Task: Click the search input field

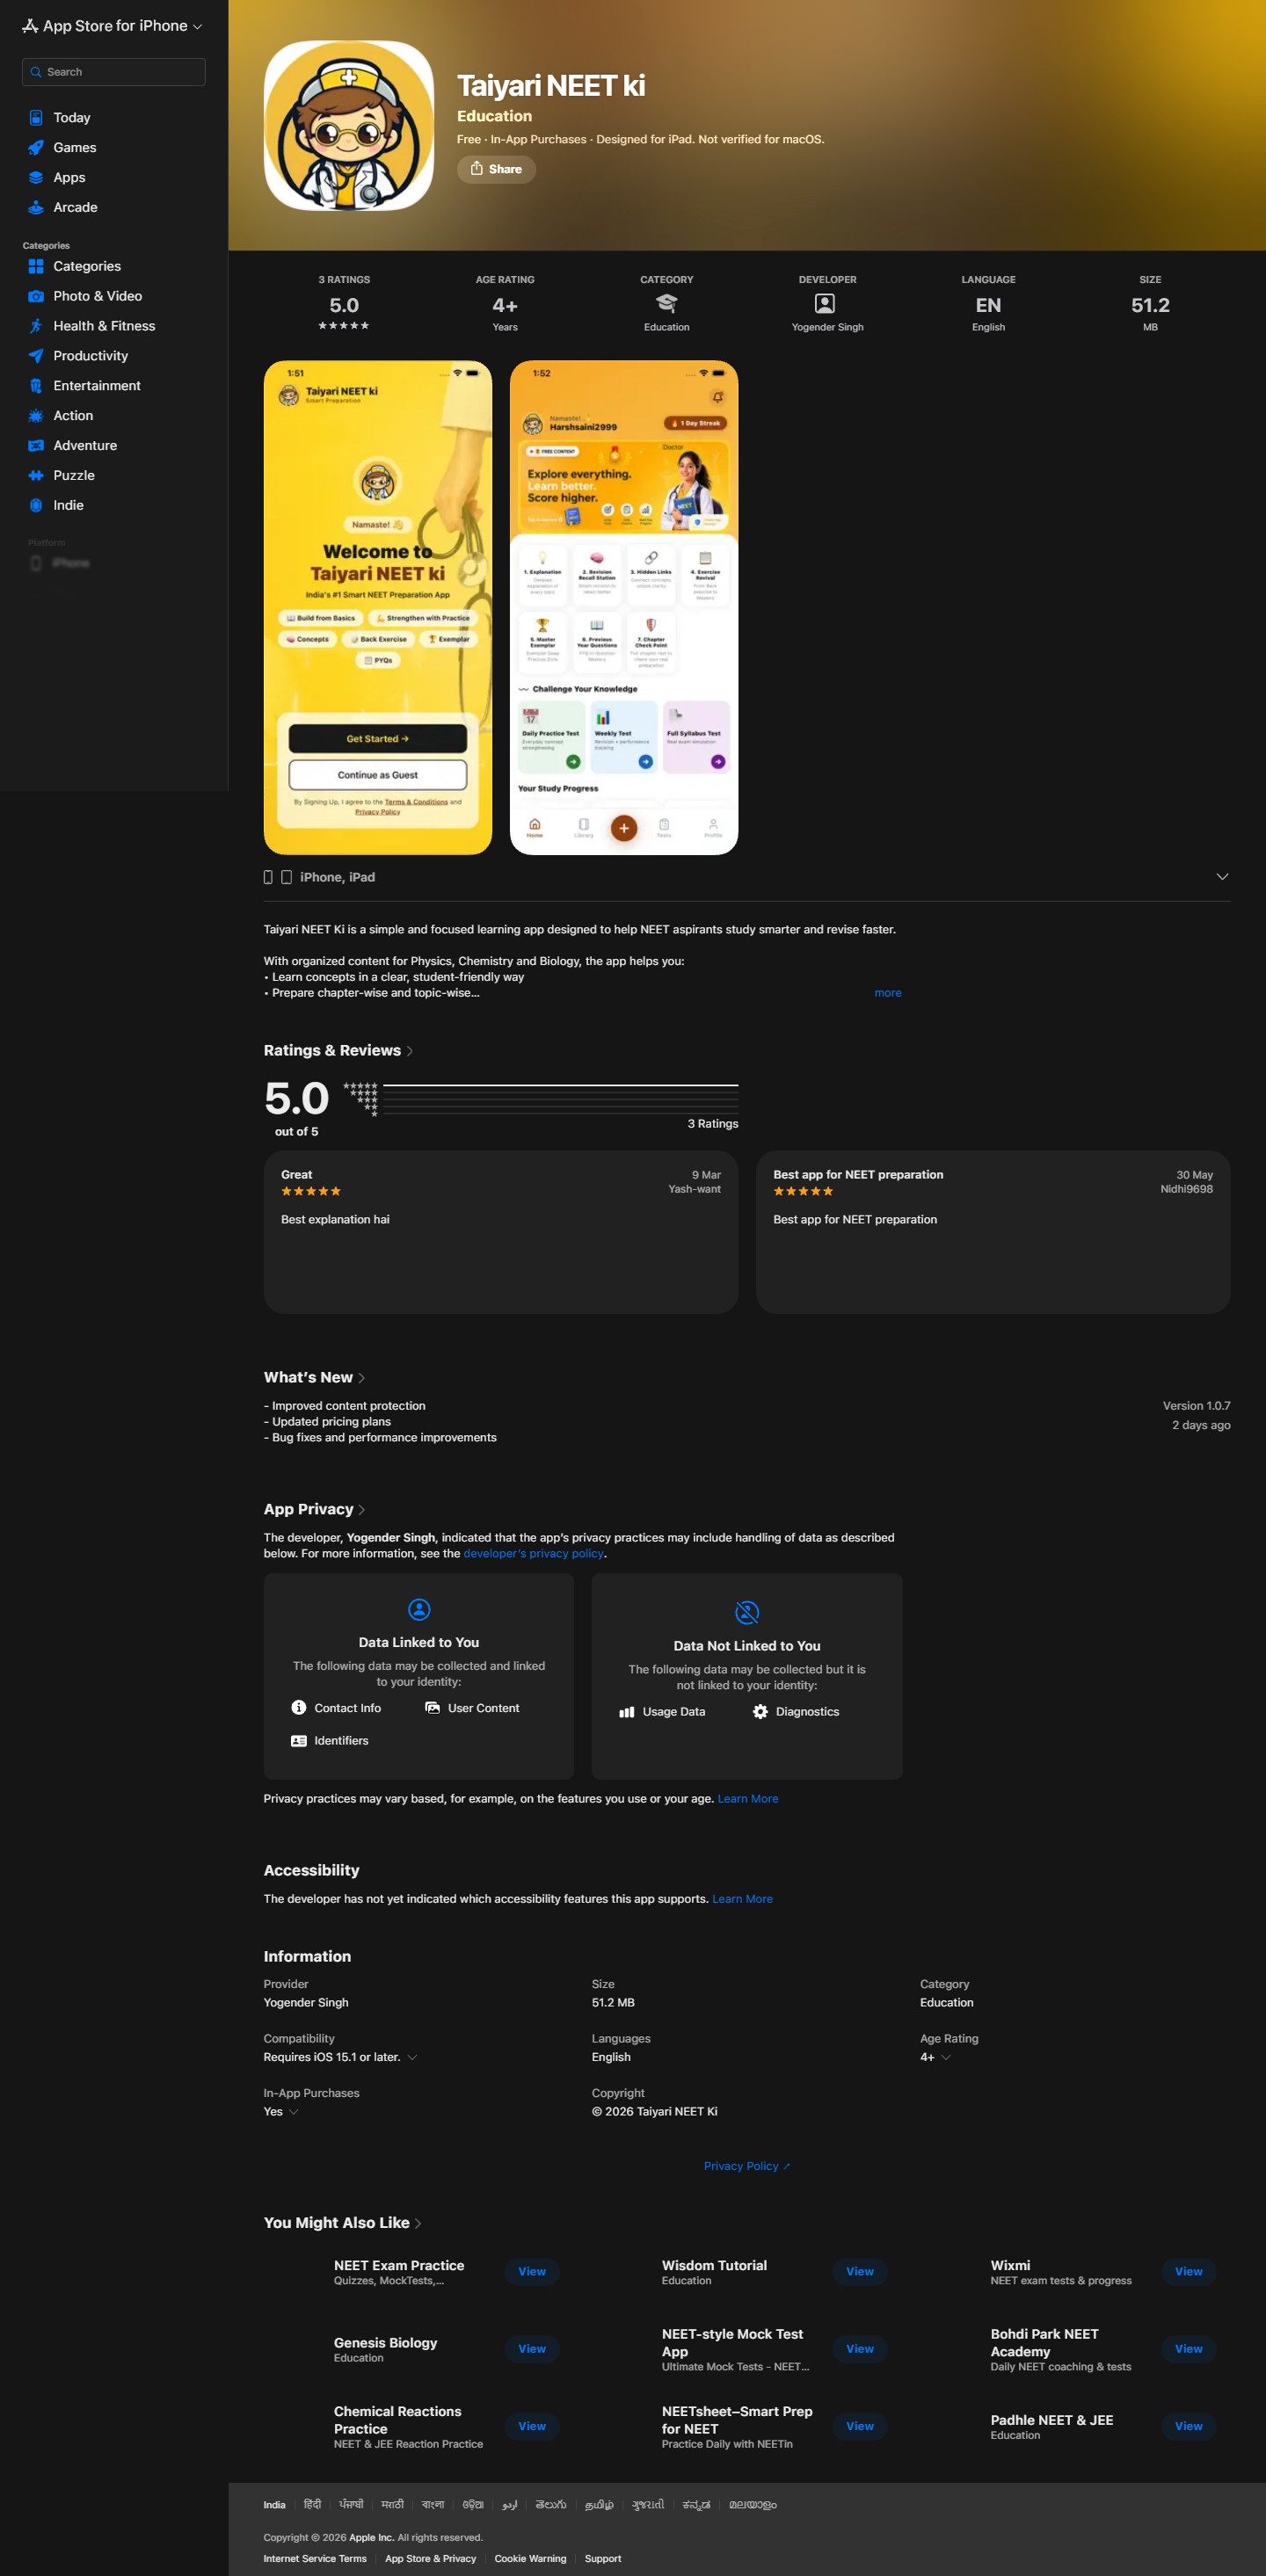Action: pyautogui.click(x=114, y=72)
